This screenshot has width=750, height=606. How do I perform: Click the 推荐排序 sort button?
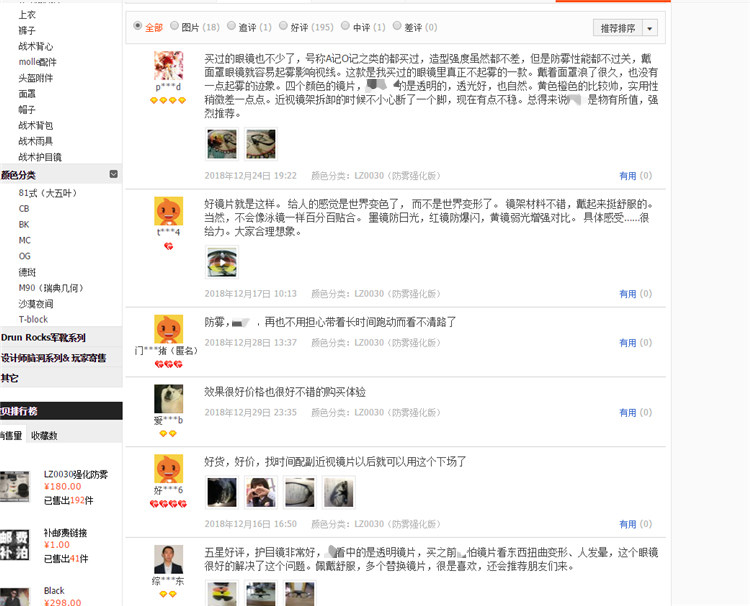click(618, 28)
